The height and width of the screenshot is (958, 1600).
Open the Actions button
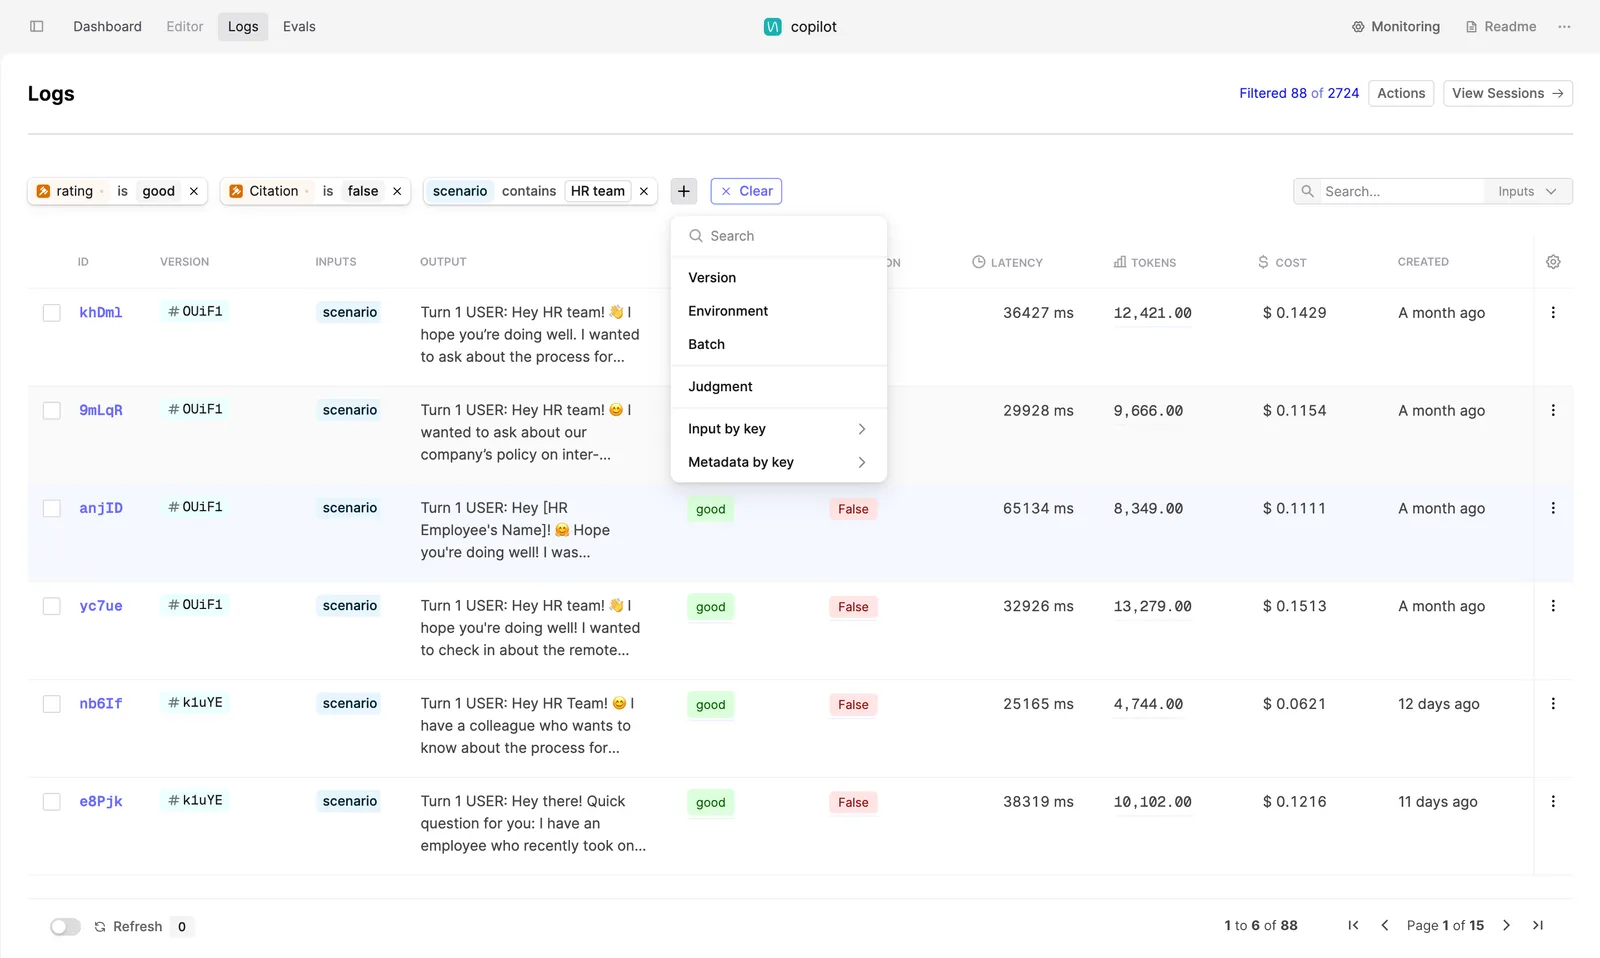1401,93
